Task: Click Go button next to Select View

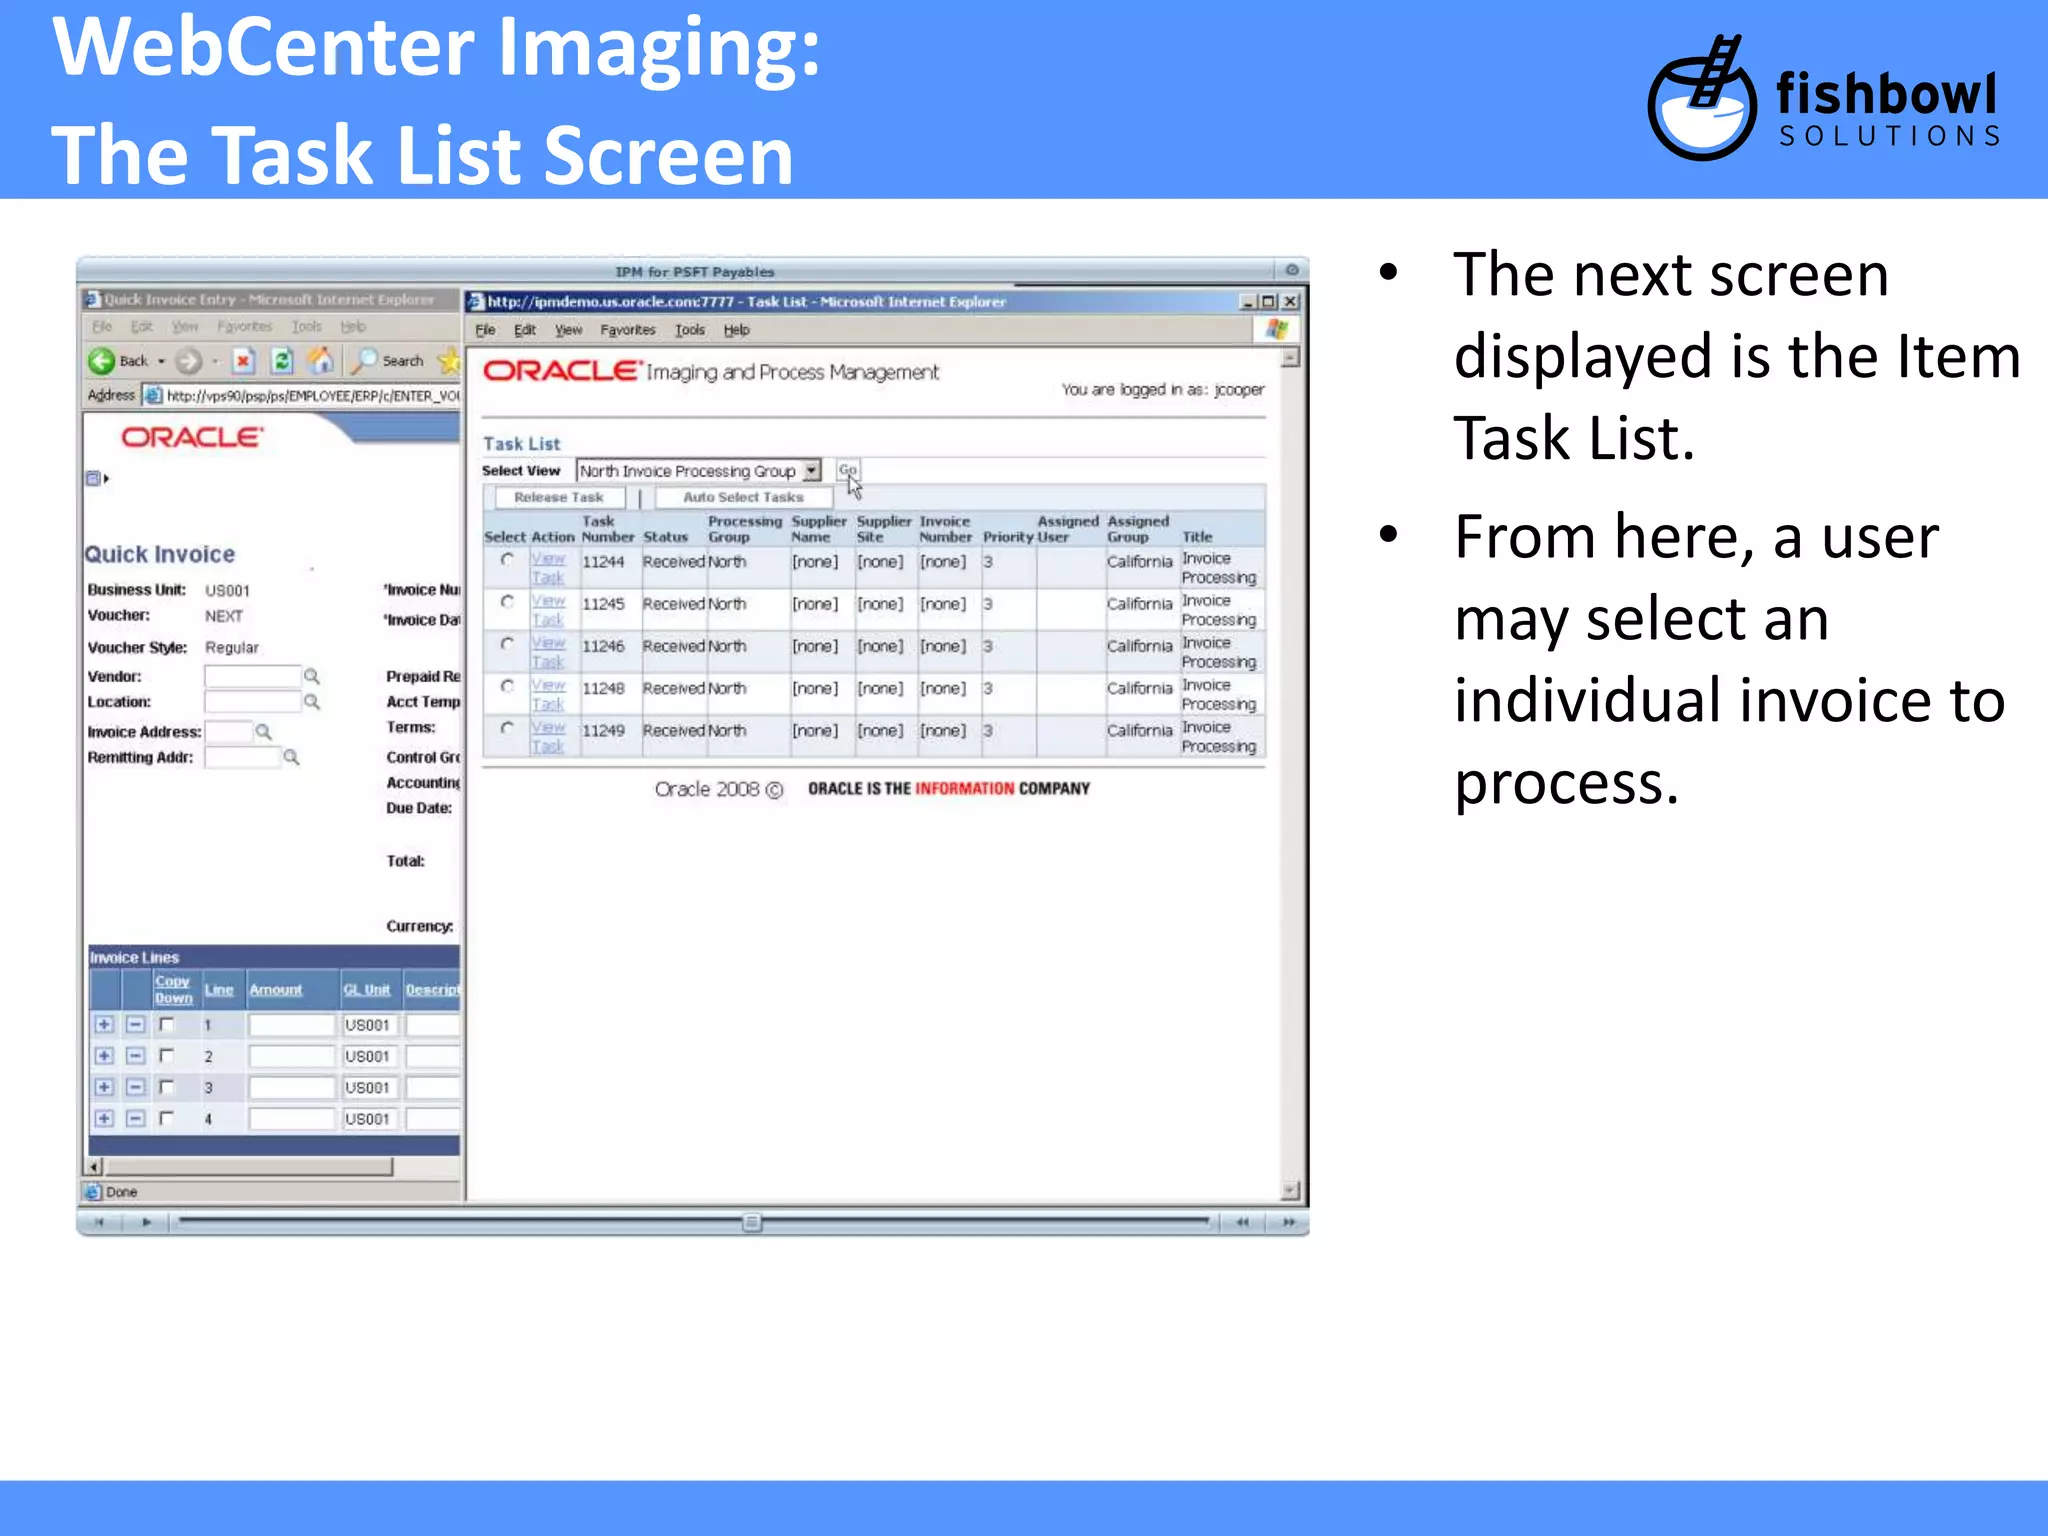Action: pyautogui.click(x=848, y=470)
